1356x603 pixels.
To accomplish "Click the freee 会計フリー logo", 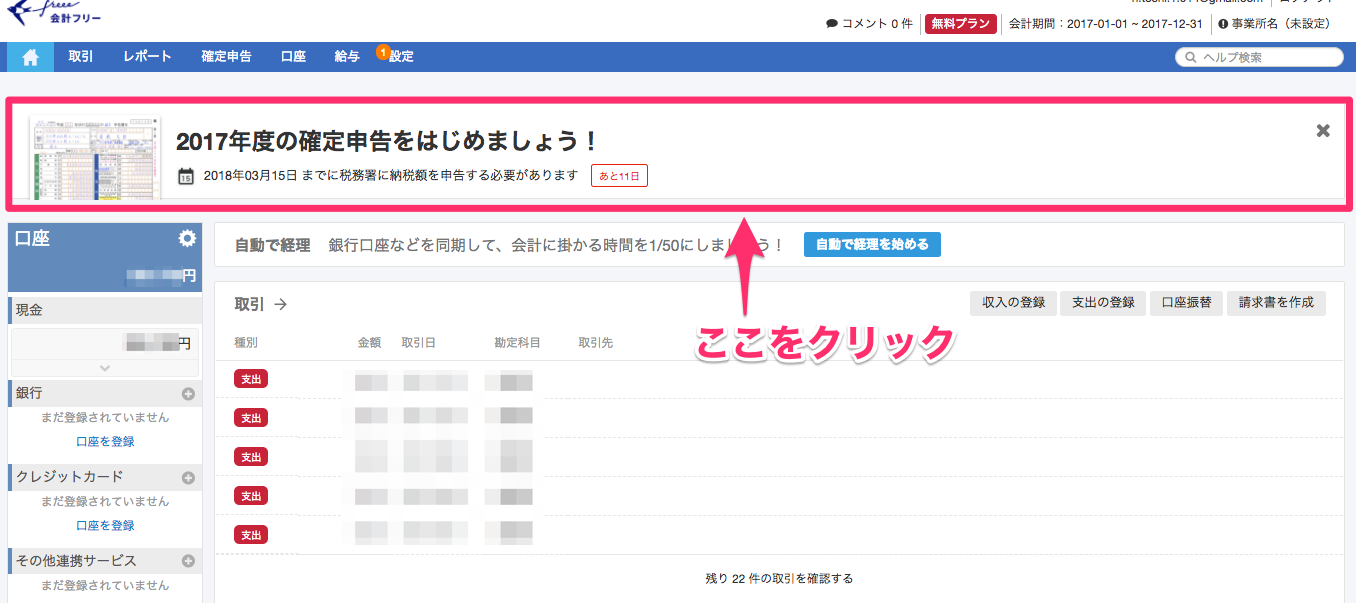I will pos(54,12).
